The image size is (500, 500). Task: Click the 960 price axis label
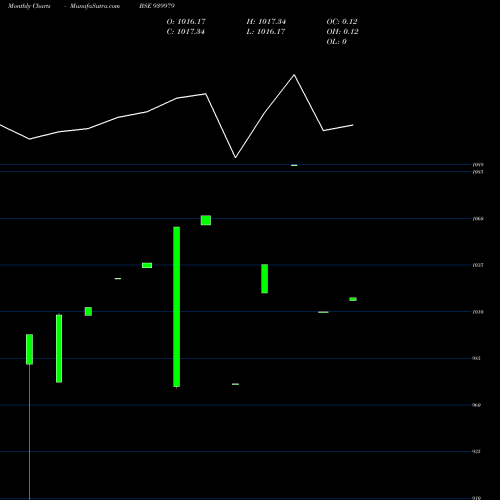tap(477, 405)
